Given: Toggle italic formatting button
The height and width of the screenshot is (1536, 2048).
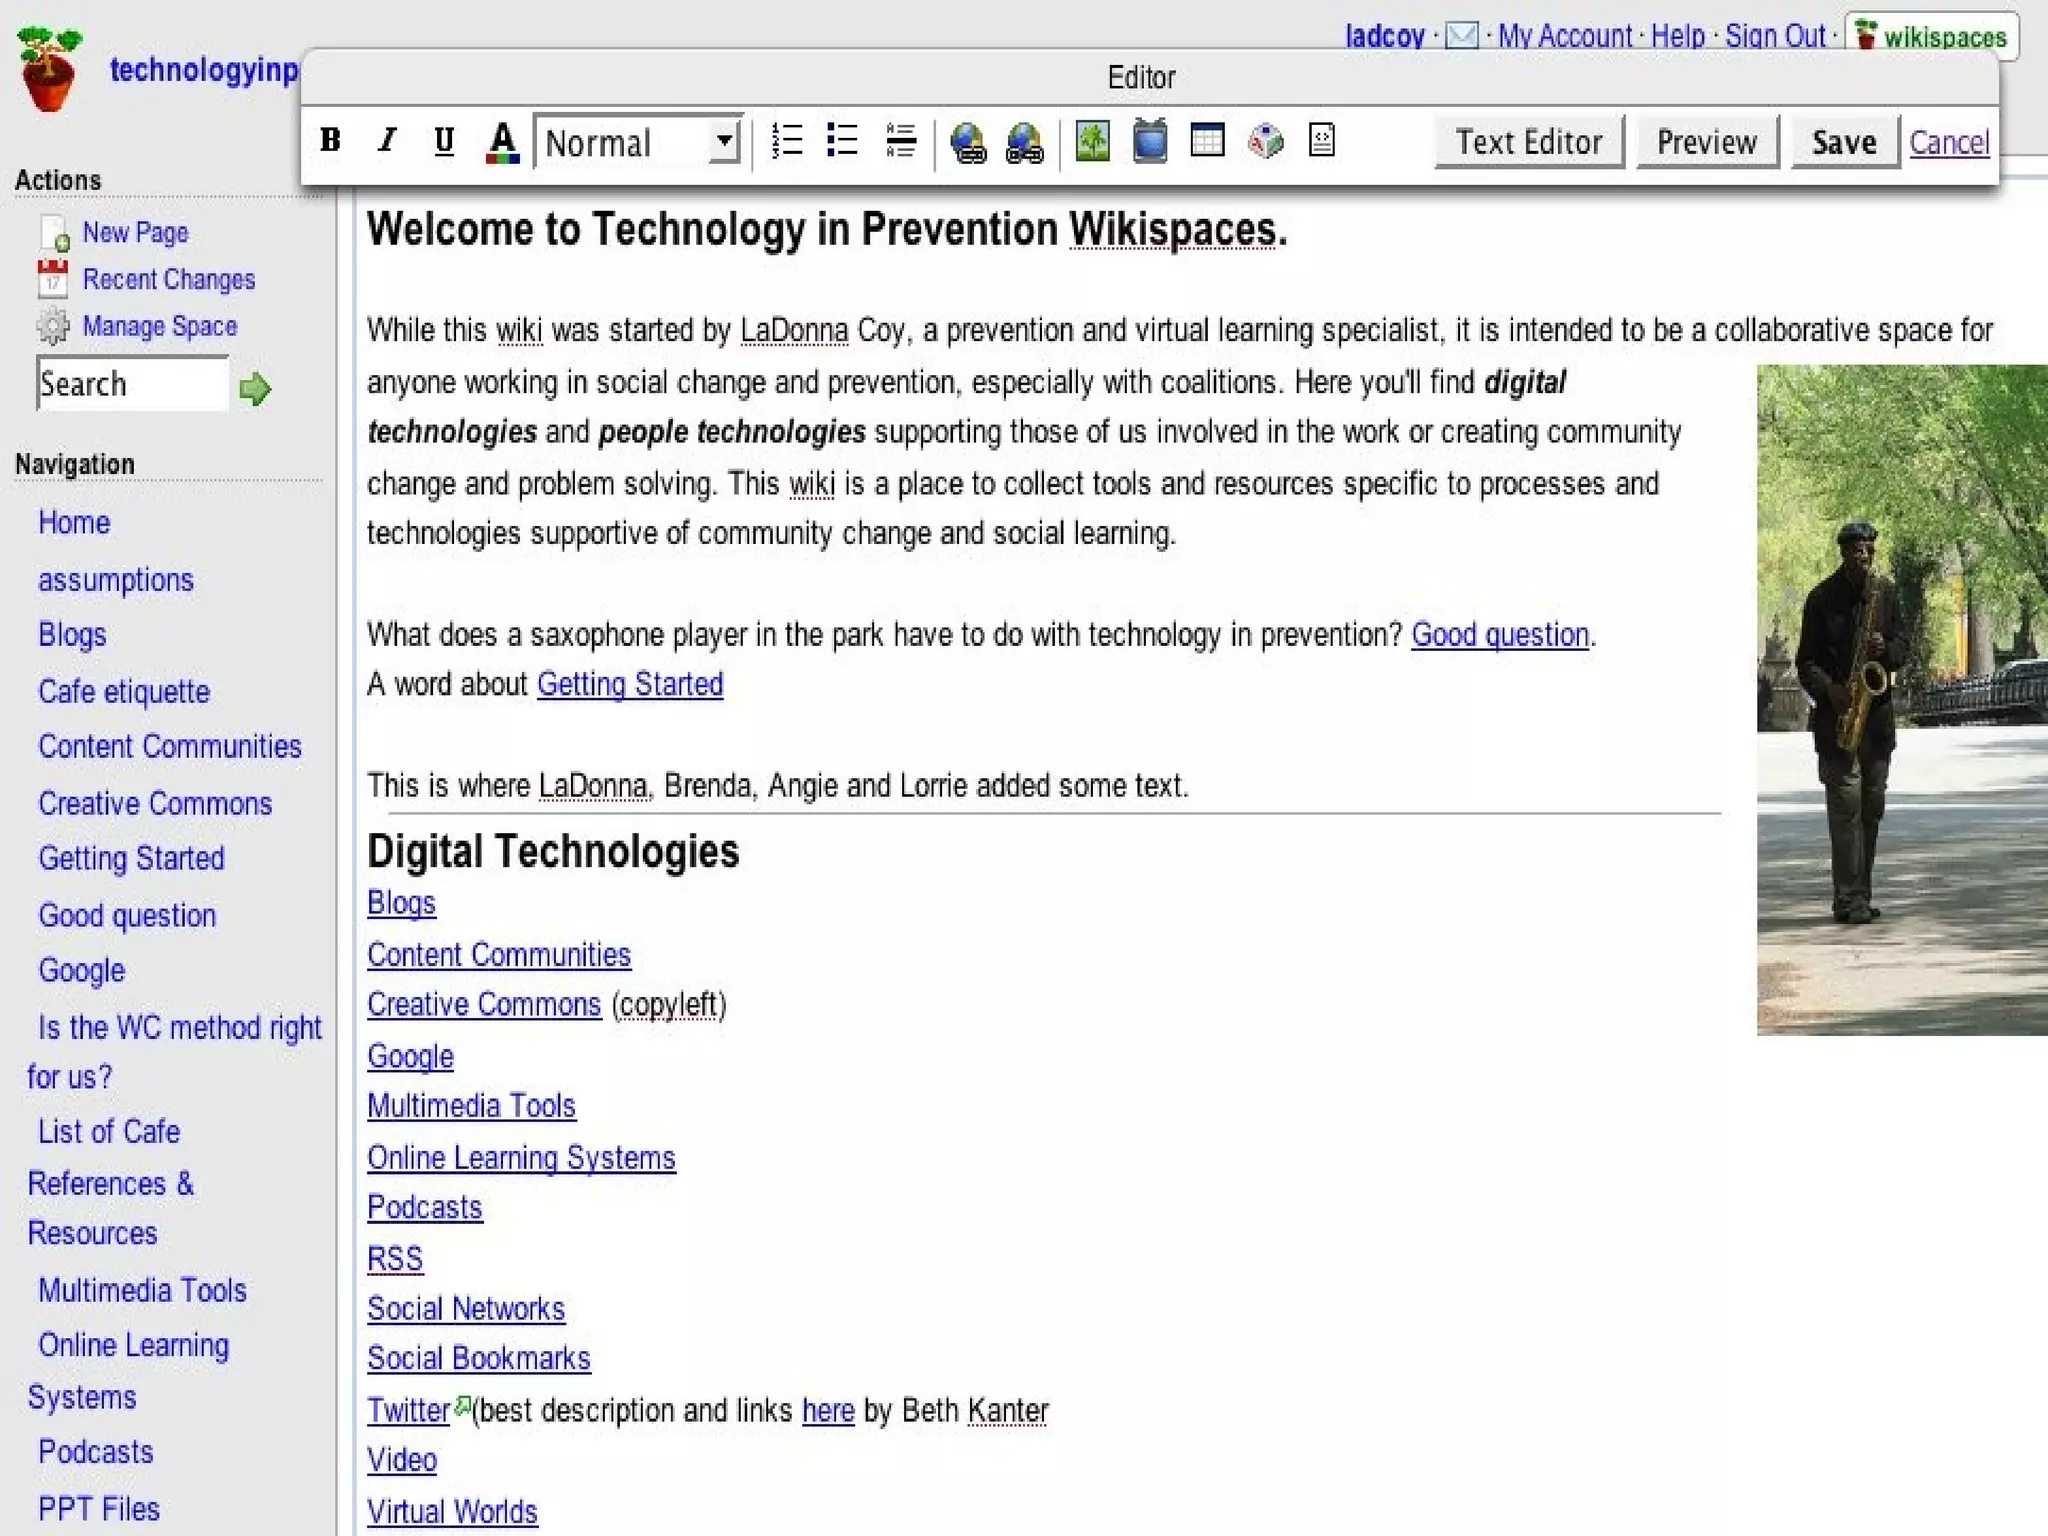Looking at the screenshot, I should [x=387, y=141].
